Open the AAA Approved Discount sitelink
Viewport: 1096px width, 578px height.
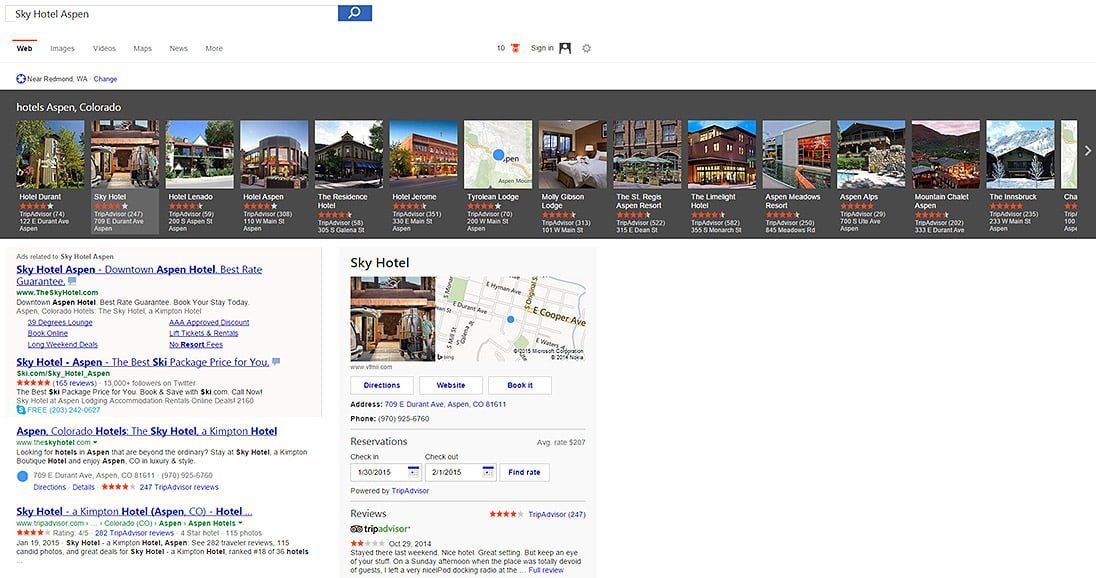point(209,322)
